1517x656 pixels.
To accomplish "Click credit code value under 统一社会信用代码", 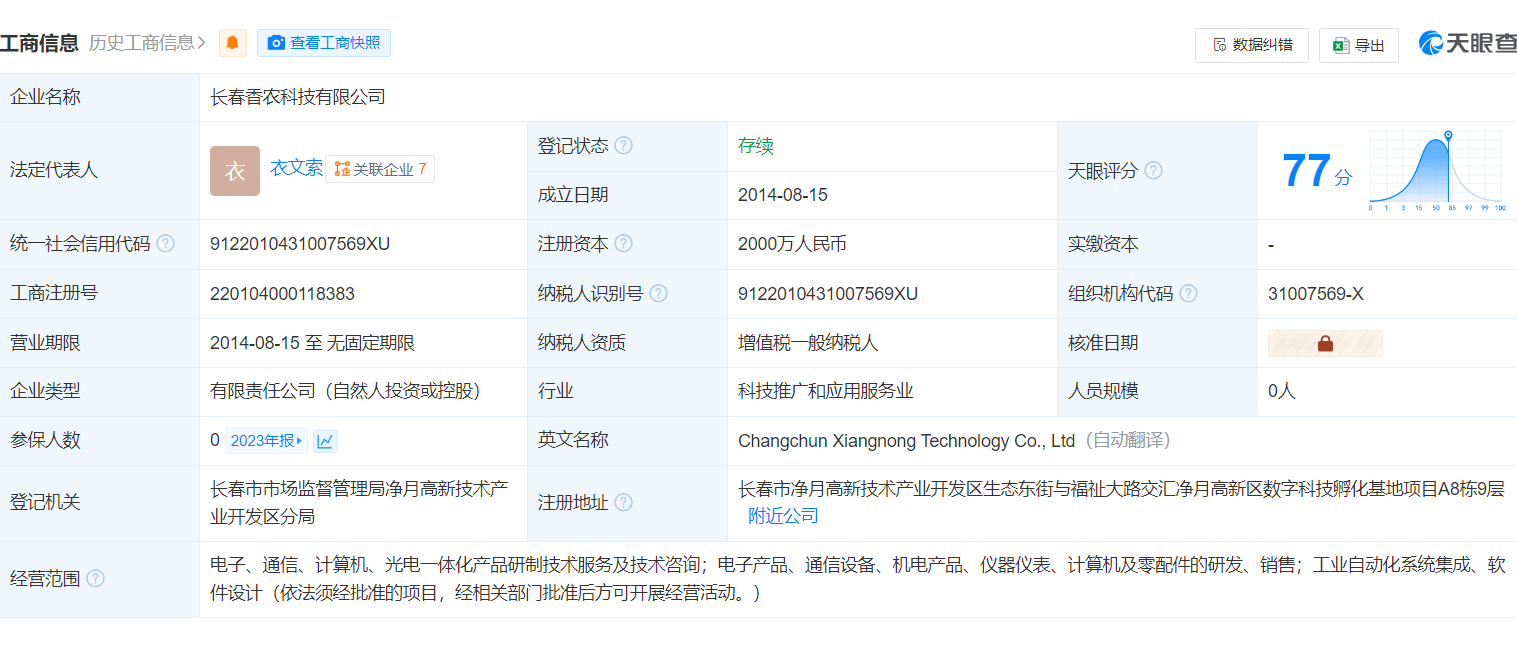I will pos(300,244).
